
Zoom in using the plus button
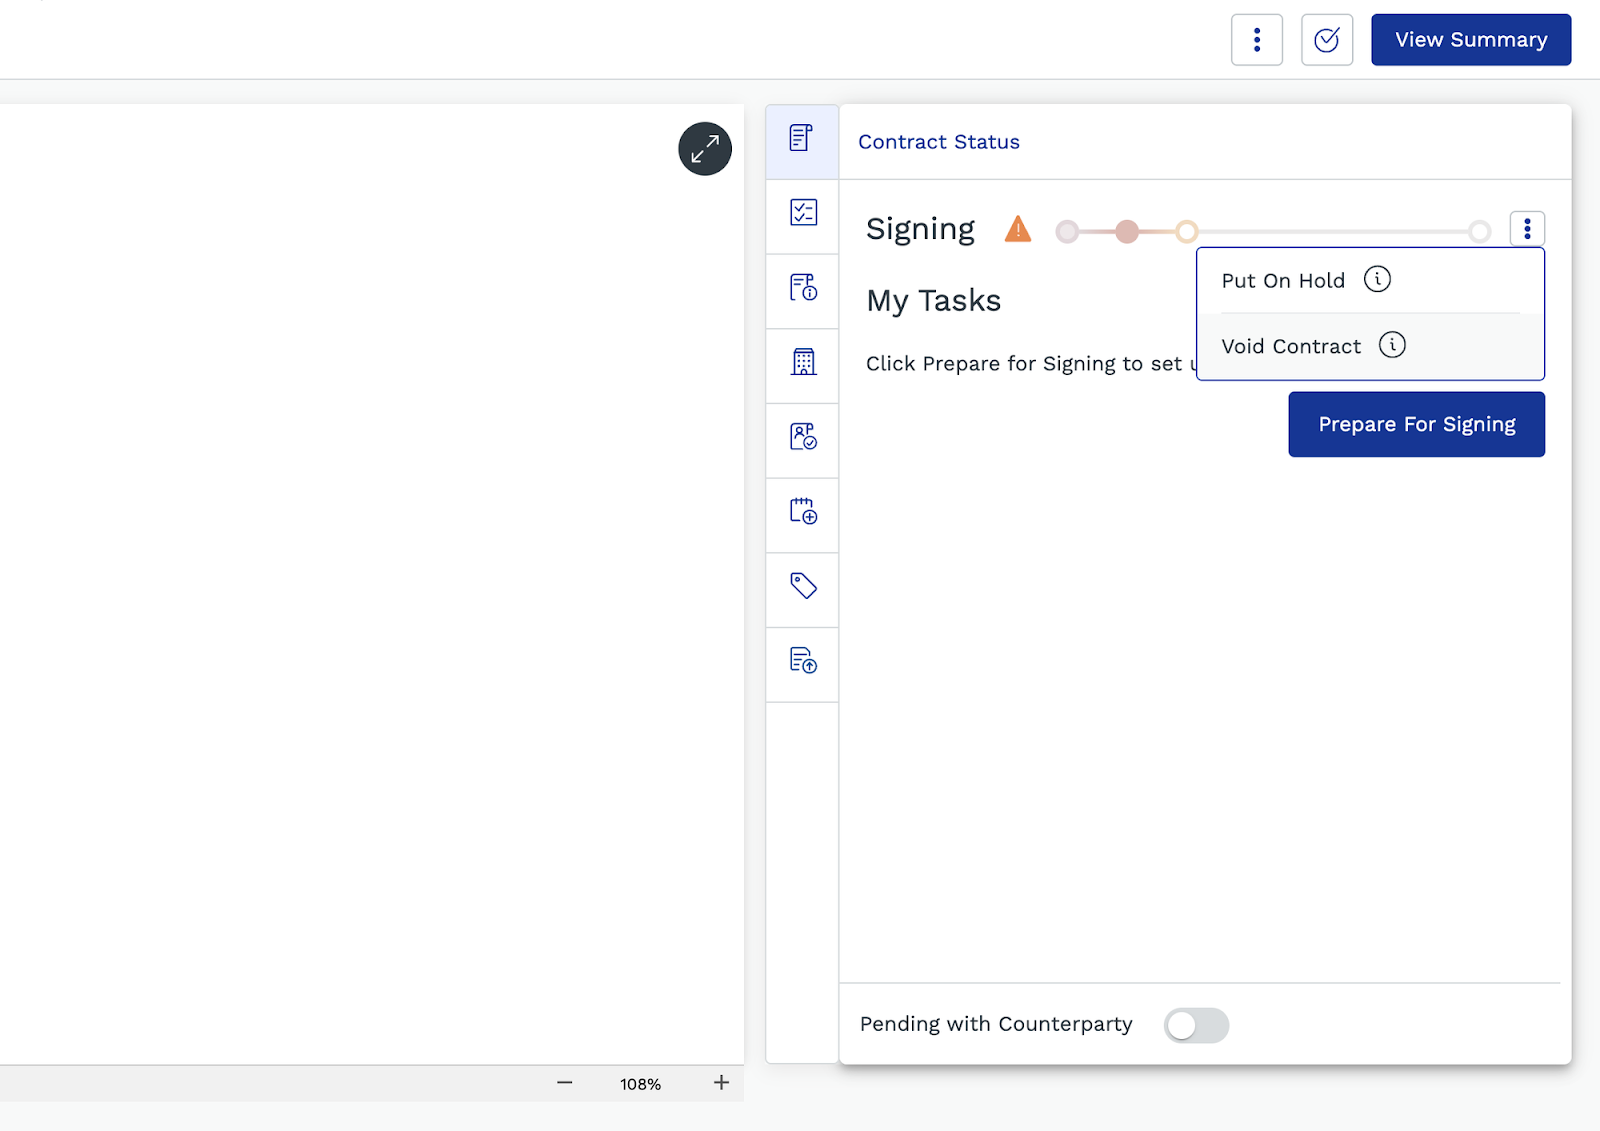click(721, 1083)
